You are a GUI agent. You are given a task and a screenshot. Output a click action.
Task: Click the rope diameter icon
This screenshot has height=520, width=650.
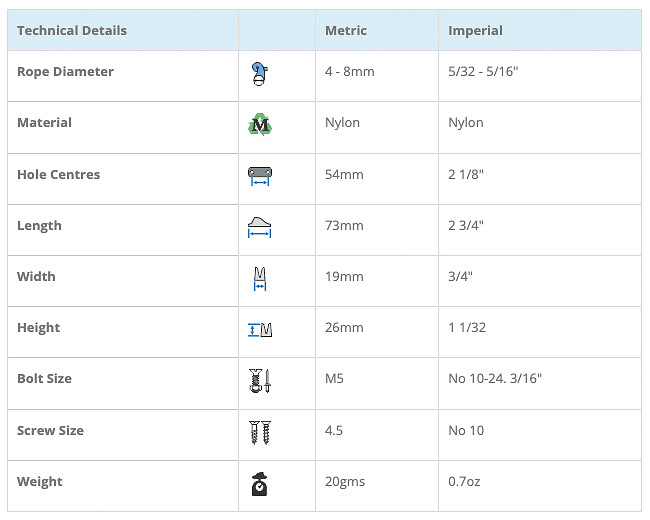pos(259,73)
